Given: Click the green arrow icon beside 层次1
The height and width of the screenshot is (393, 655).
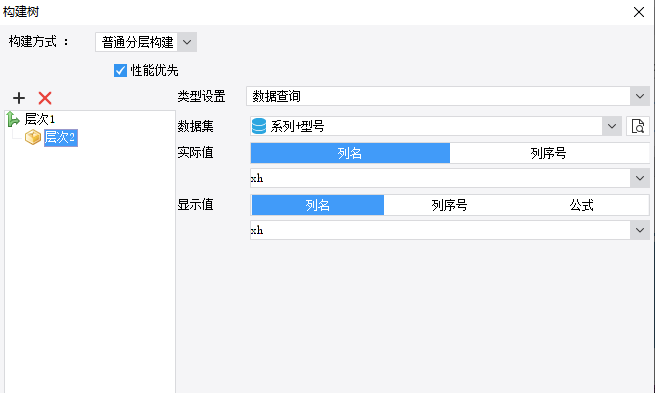Looking at the screenshot, I should coord(13,119).
